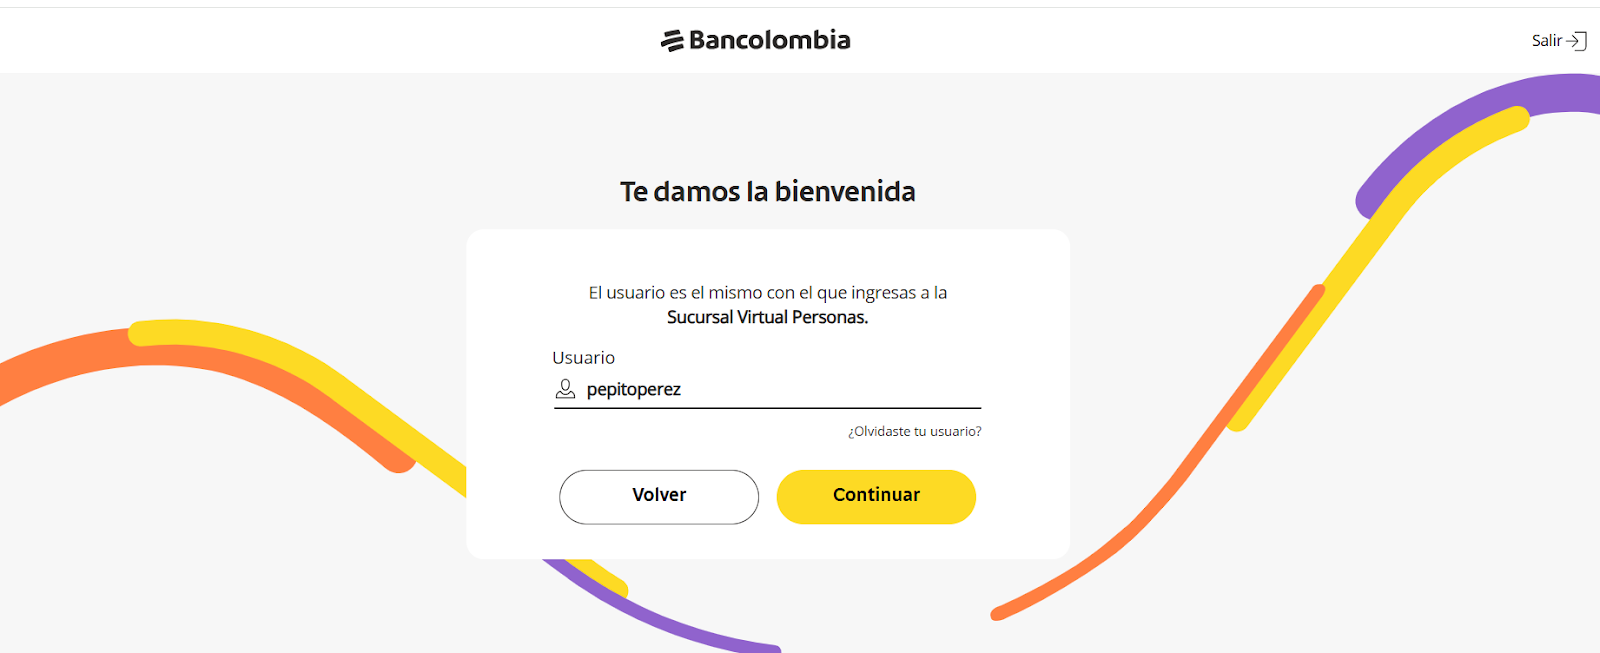Click the heading Te damos la bienvenida

tap(767, 191)
